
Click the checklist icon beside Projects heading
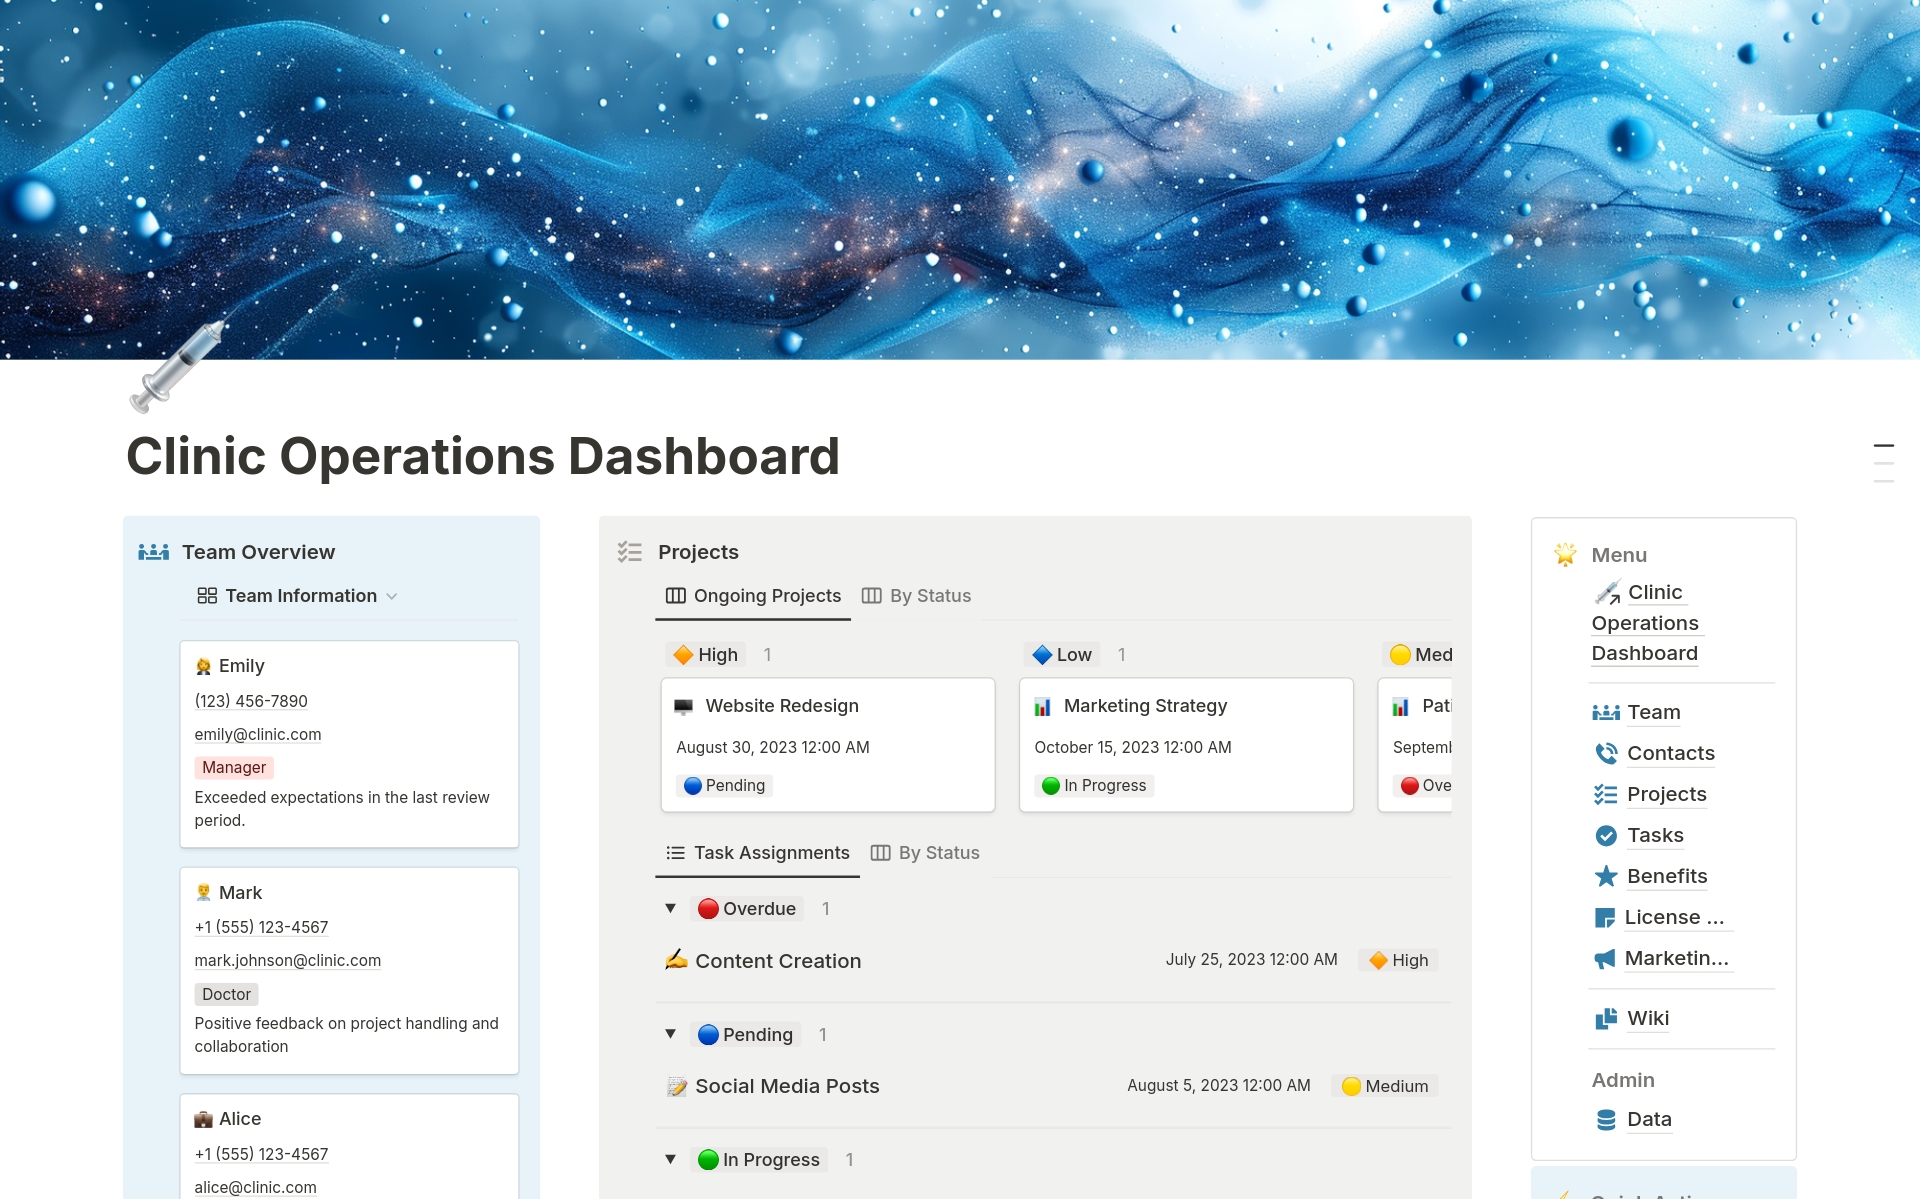click(630, 551)
